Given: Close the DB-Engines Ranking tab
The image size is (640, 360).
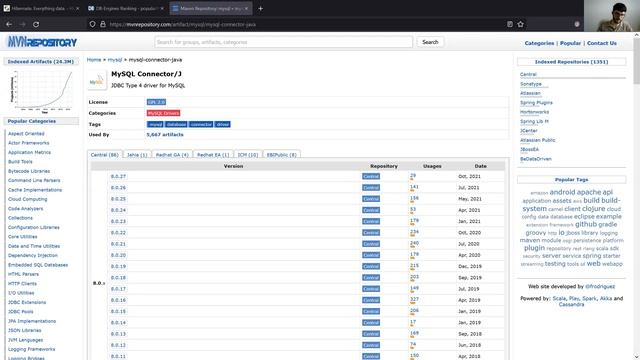Looking at the screenshot, I should [162, 8].
